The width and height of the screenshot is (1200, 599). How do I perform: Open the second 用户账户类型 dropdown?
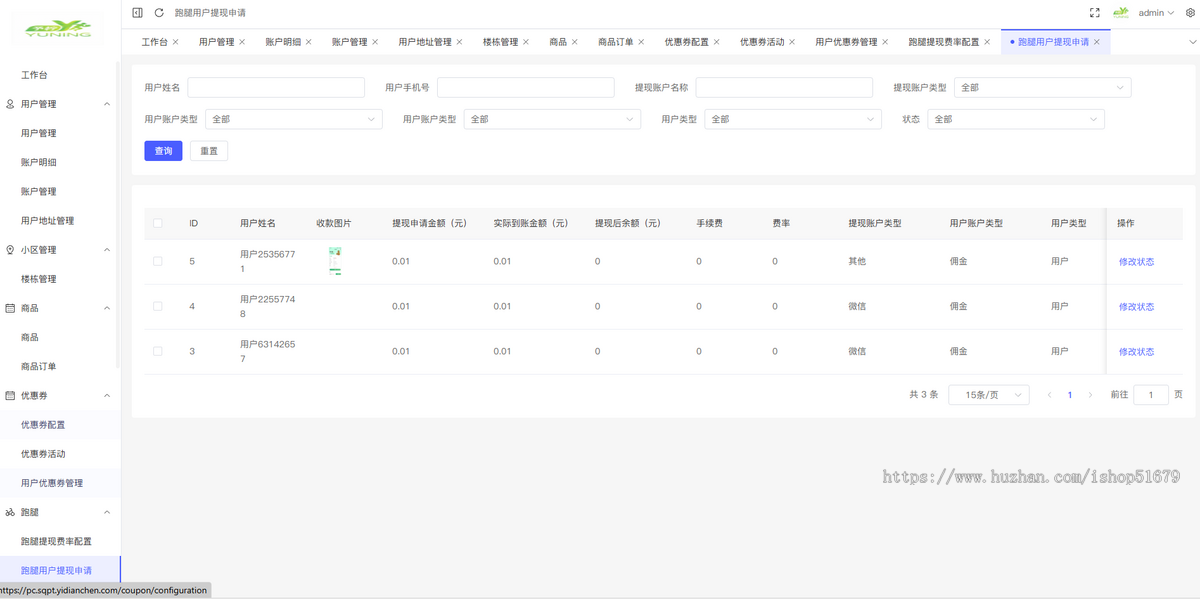point(552,119)
